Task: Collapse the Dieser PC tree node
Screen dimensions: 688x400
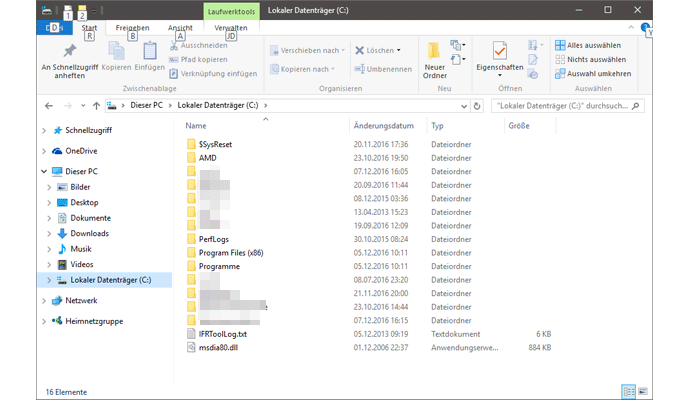Action: (x=44, y=171)
